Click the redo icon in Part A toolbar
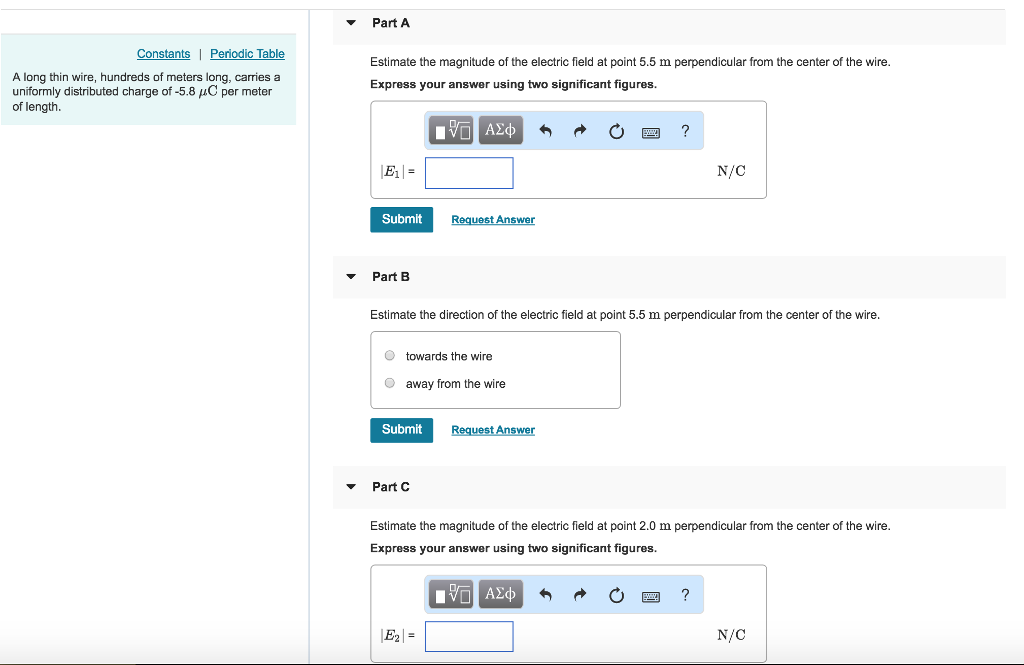The image size is (1024, 665). pos(580,129)
